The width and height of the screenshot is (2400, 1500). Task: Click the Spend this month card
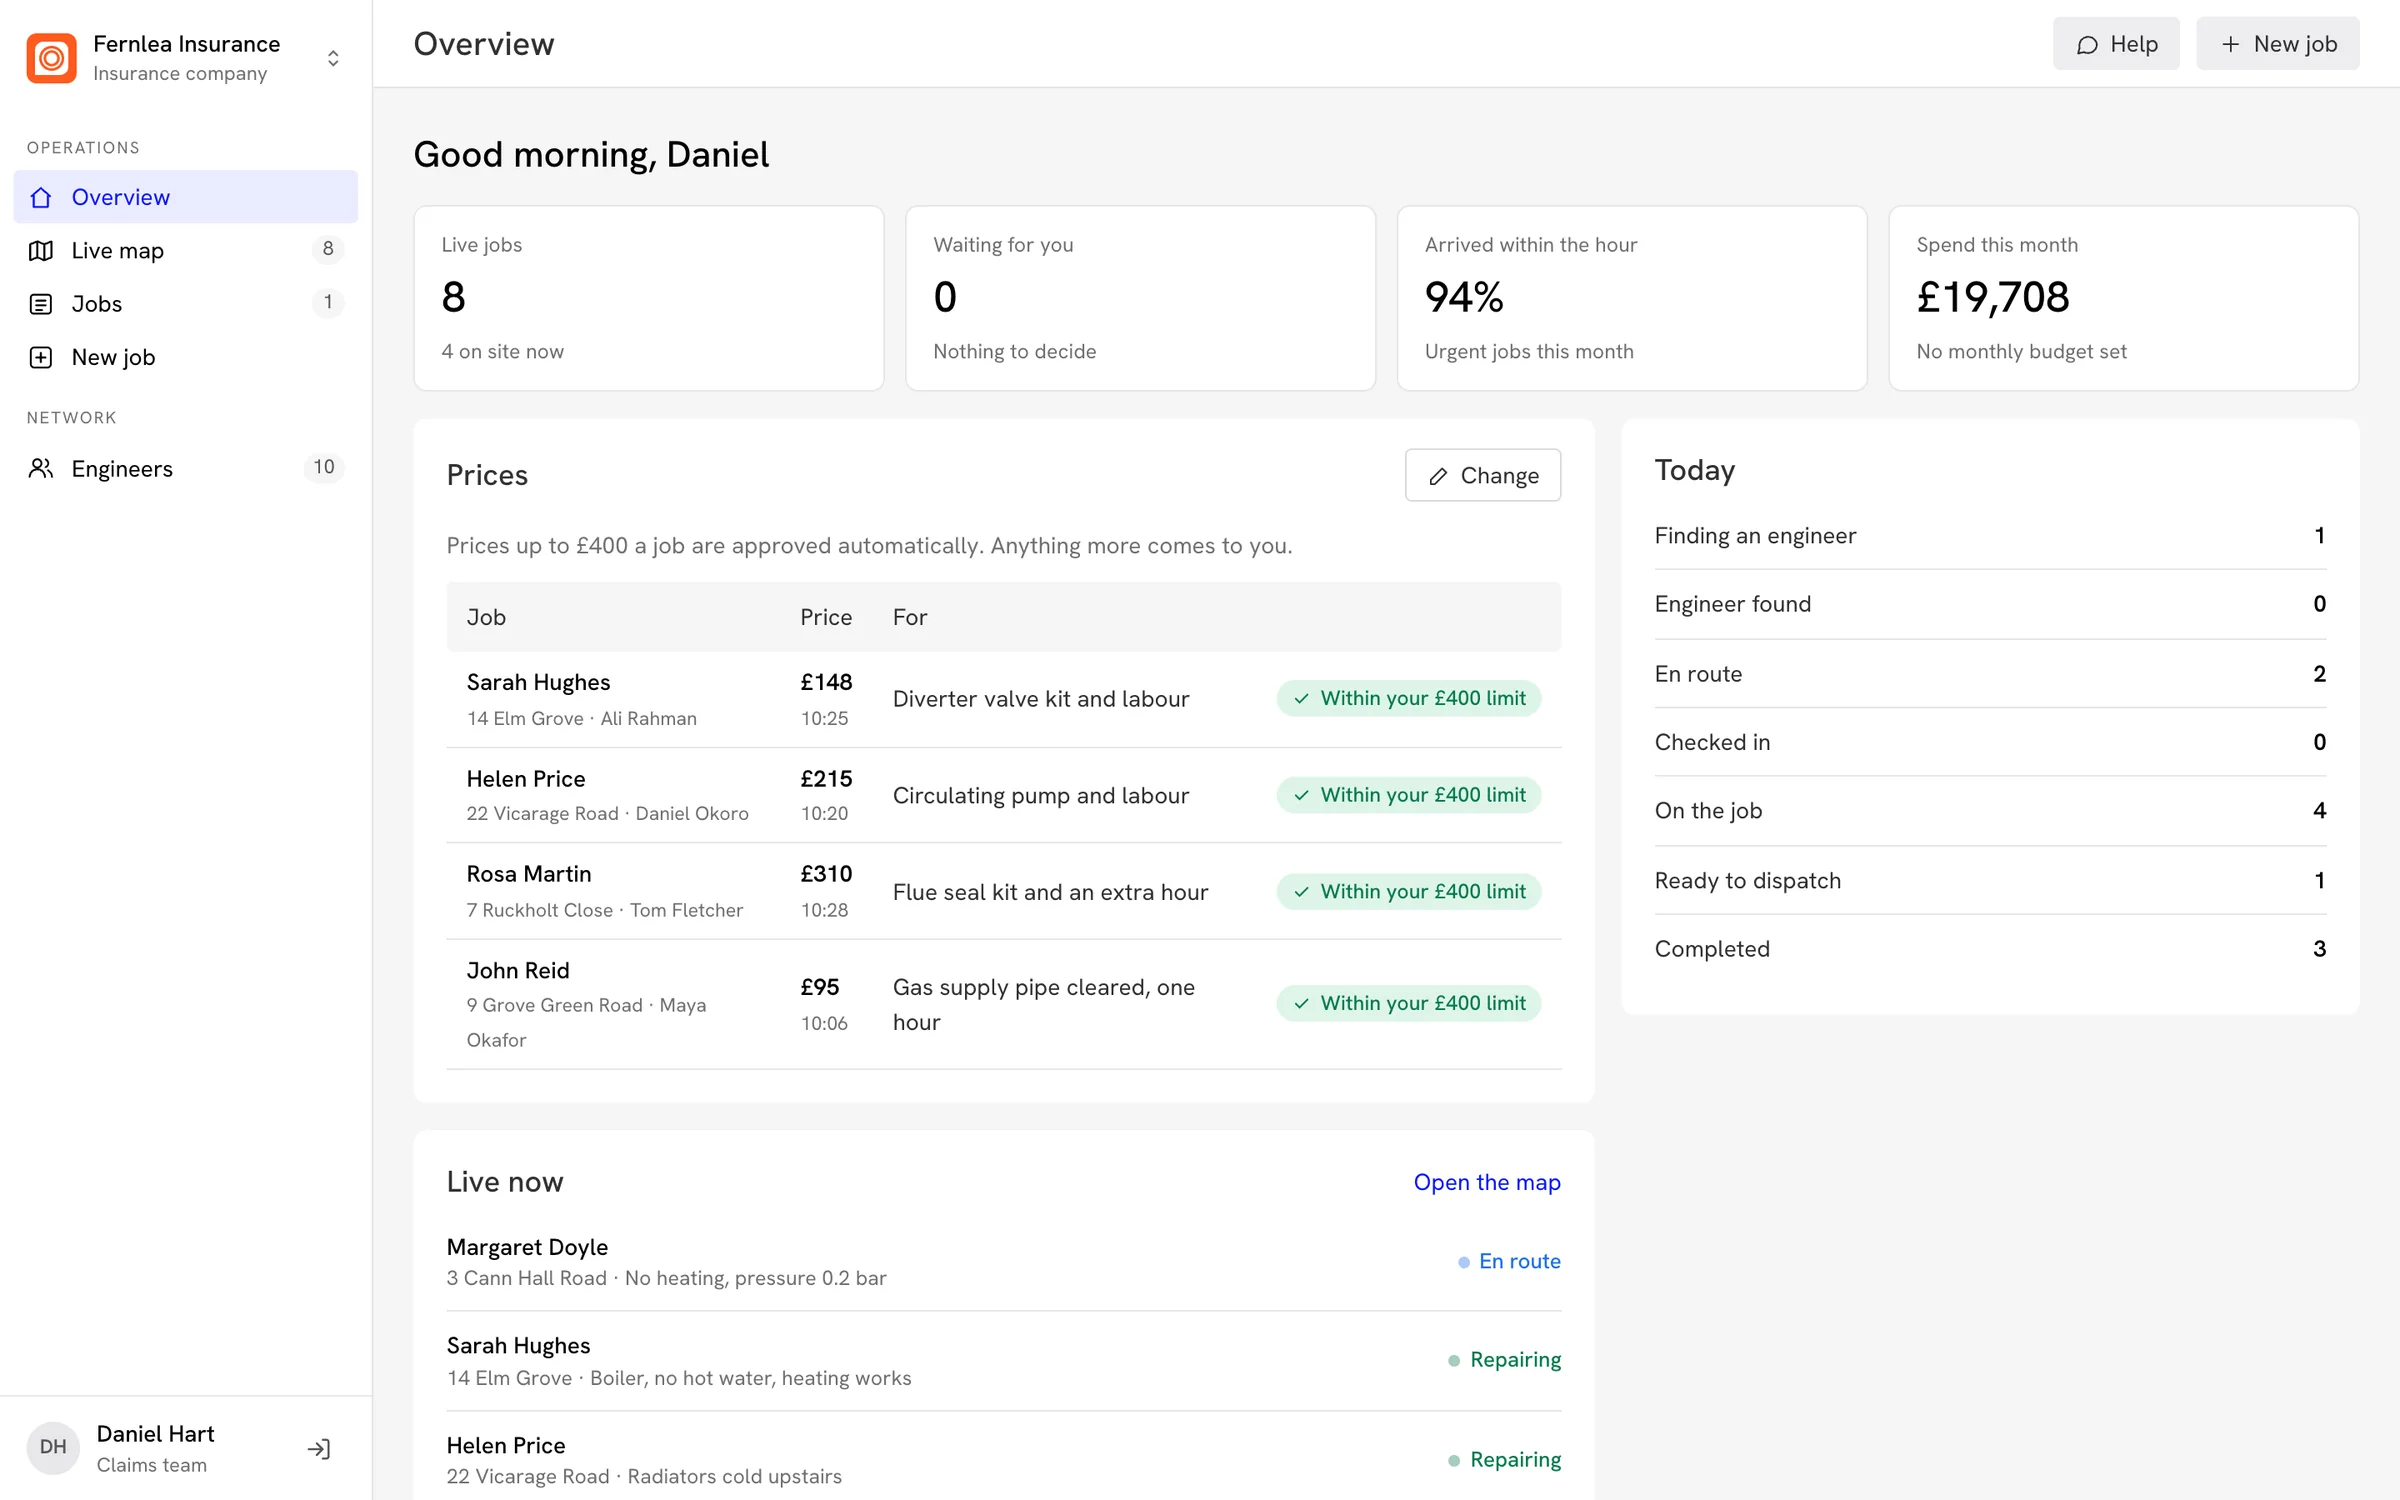(2124, 298)
